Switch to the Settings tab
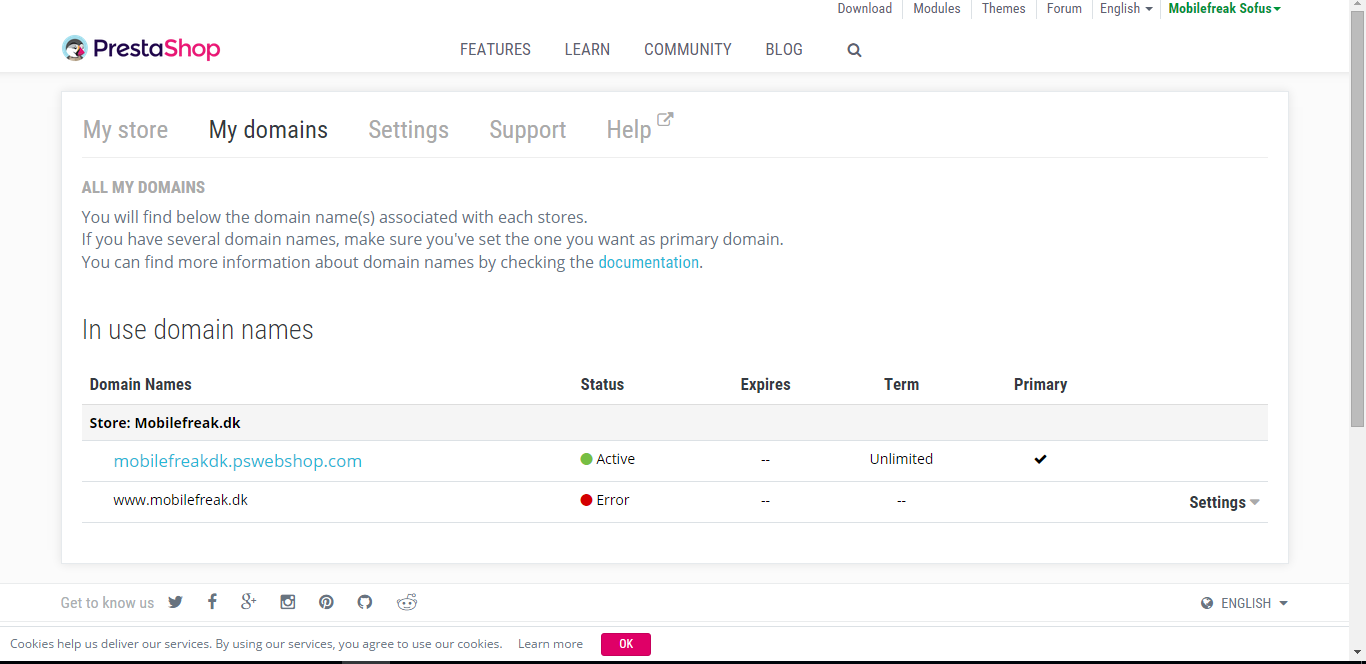This screenshot has width=1366, height=664. pyautogui.click(x=408, y=130)
